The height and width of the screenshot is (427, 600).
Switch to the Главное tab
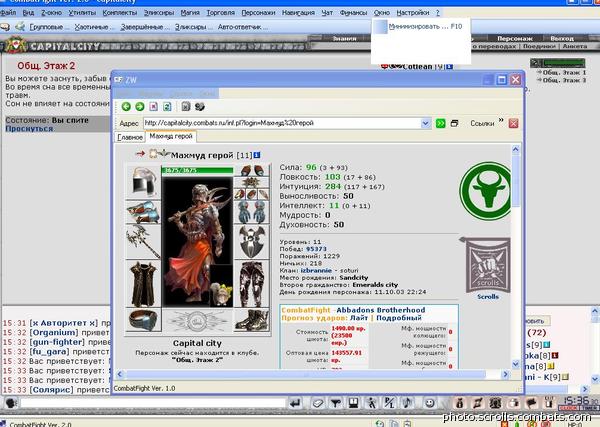click(x=130, y=137)
